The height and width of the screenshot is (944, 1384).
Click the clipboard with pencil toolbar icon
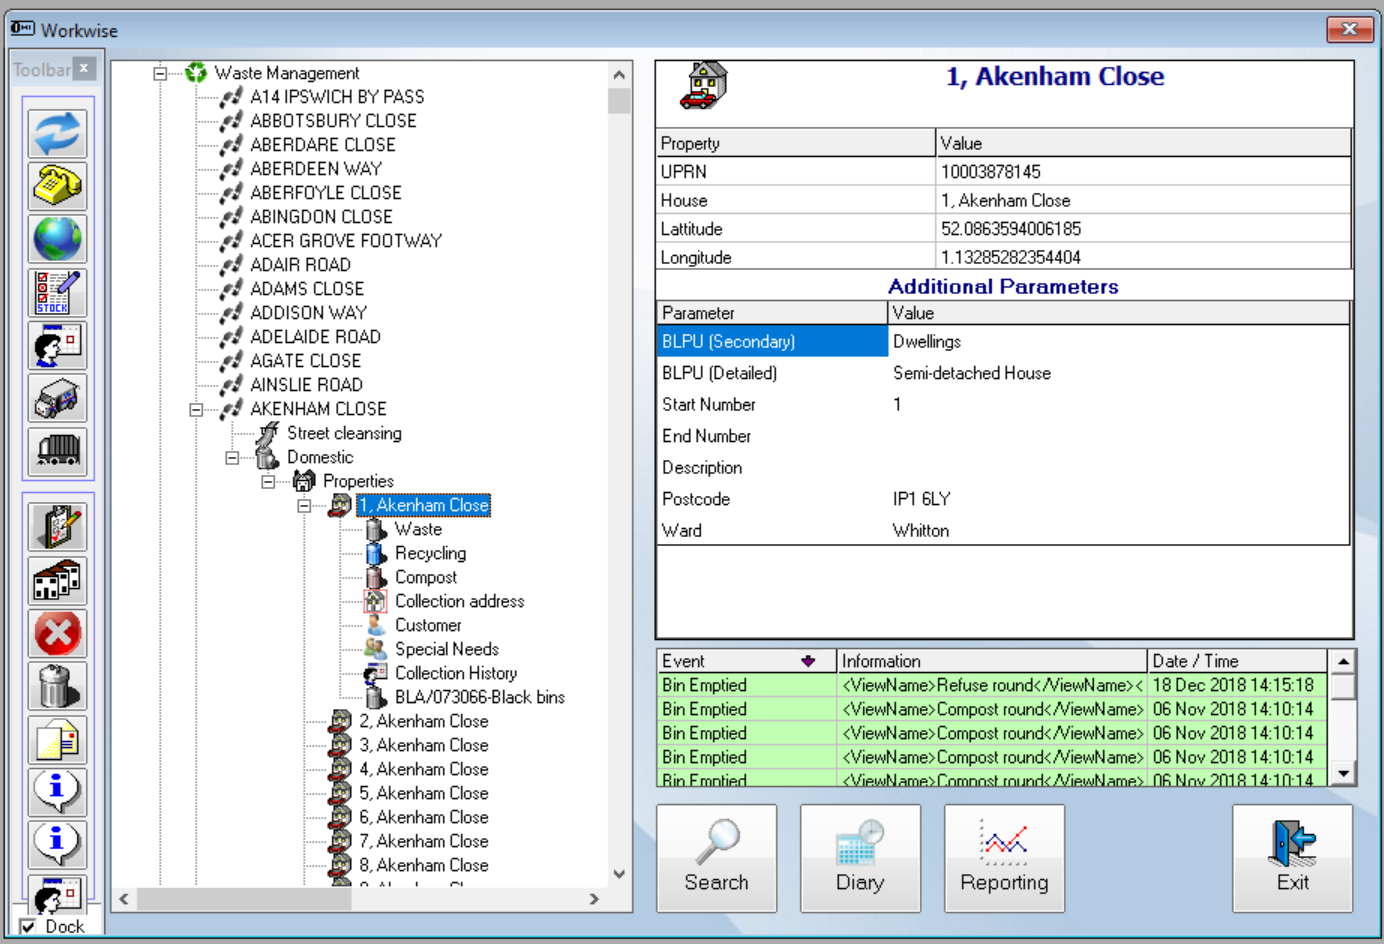point(57,528)
